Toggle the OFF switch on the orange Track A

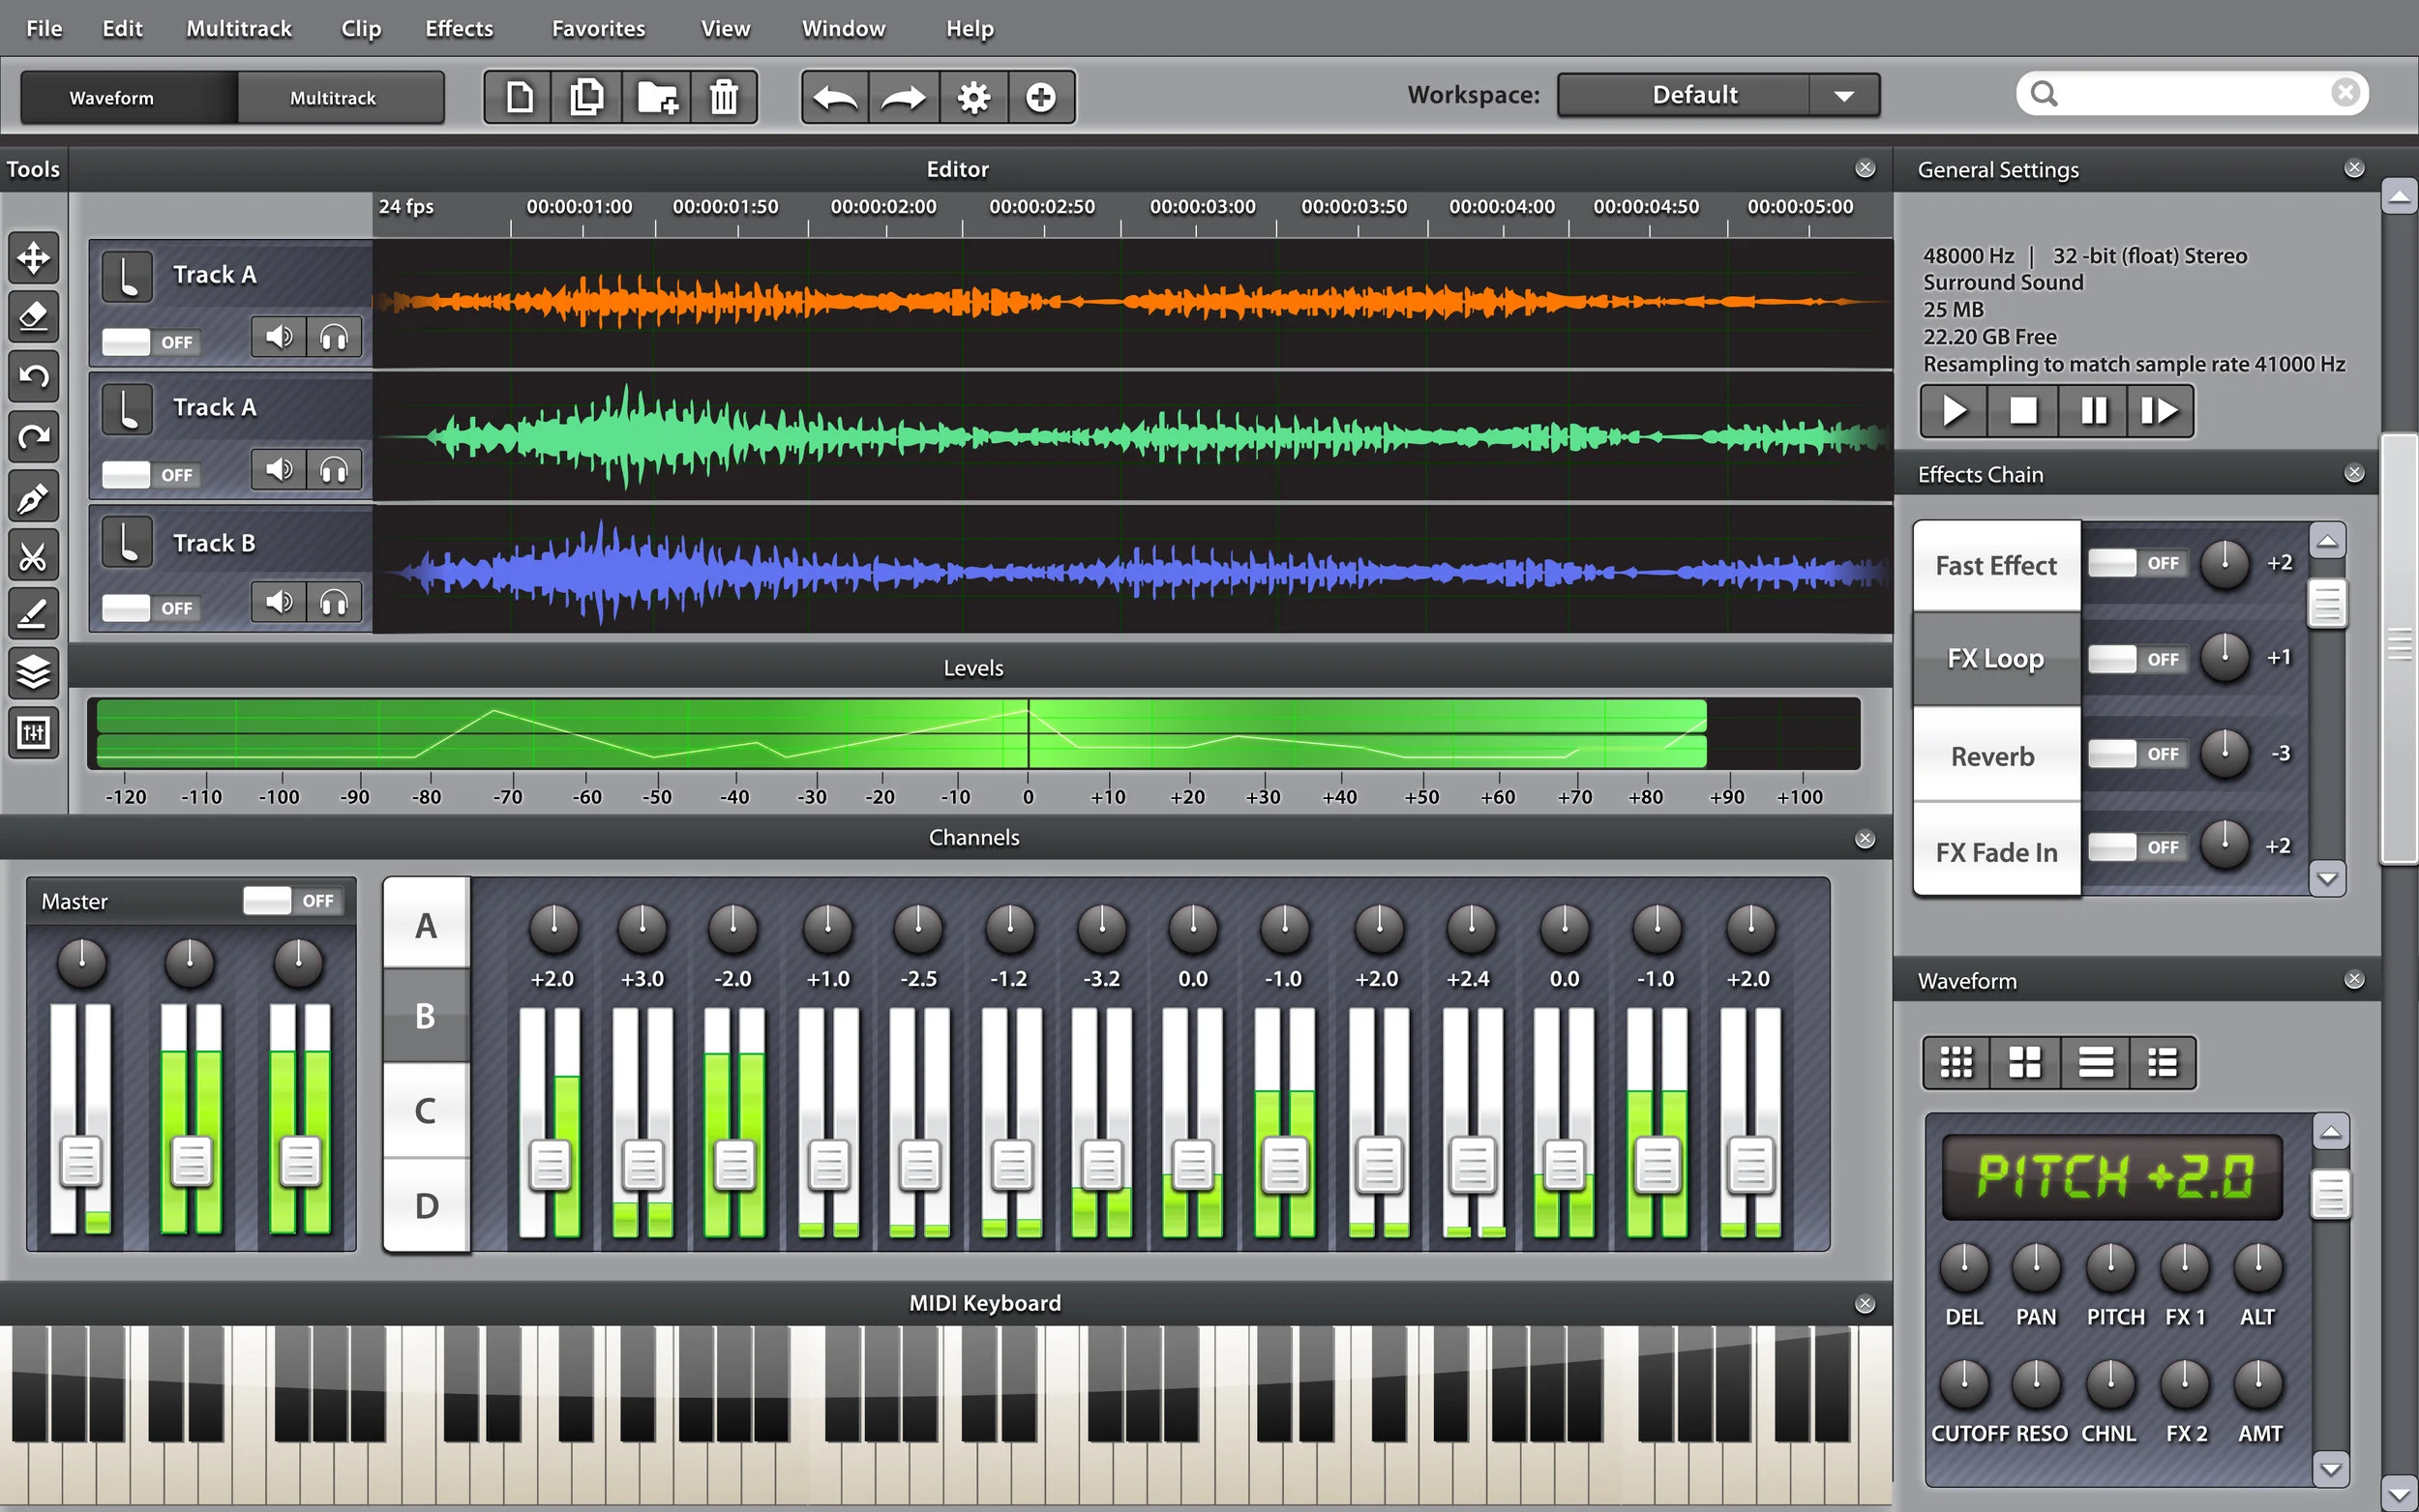[151, 342]
